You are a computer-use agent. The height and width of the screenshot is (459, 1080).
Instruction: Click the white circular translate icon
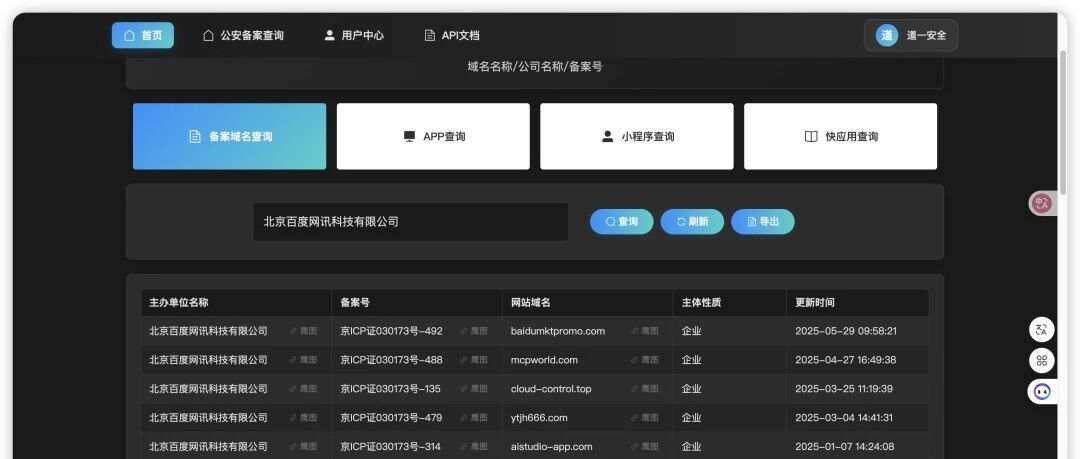click(x=1041, y=329)
